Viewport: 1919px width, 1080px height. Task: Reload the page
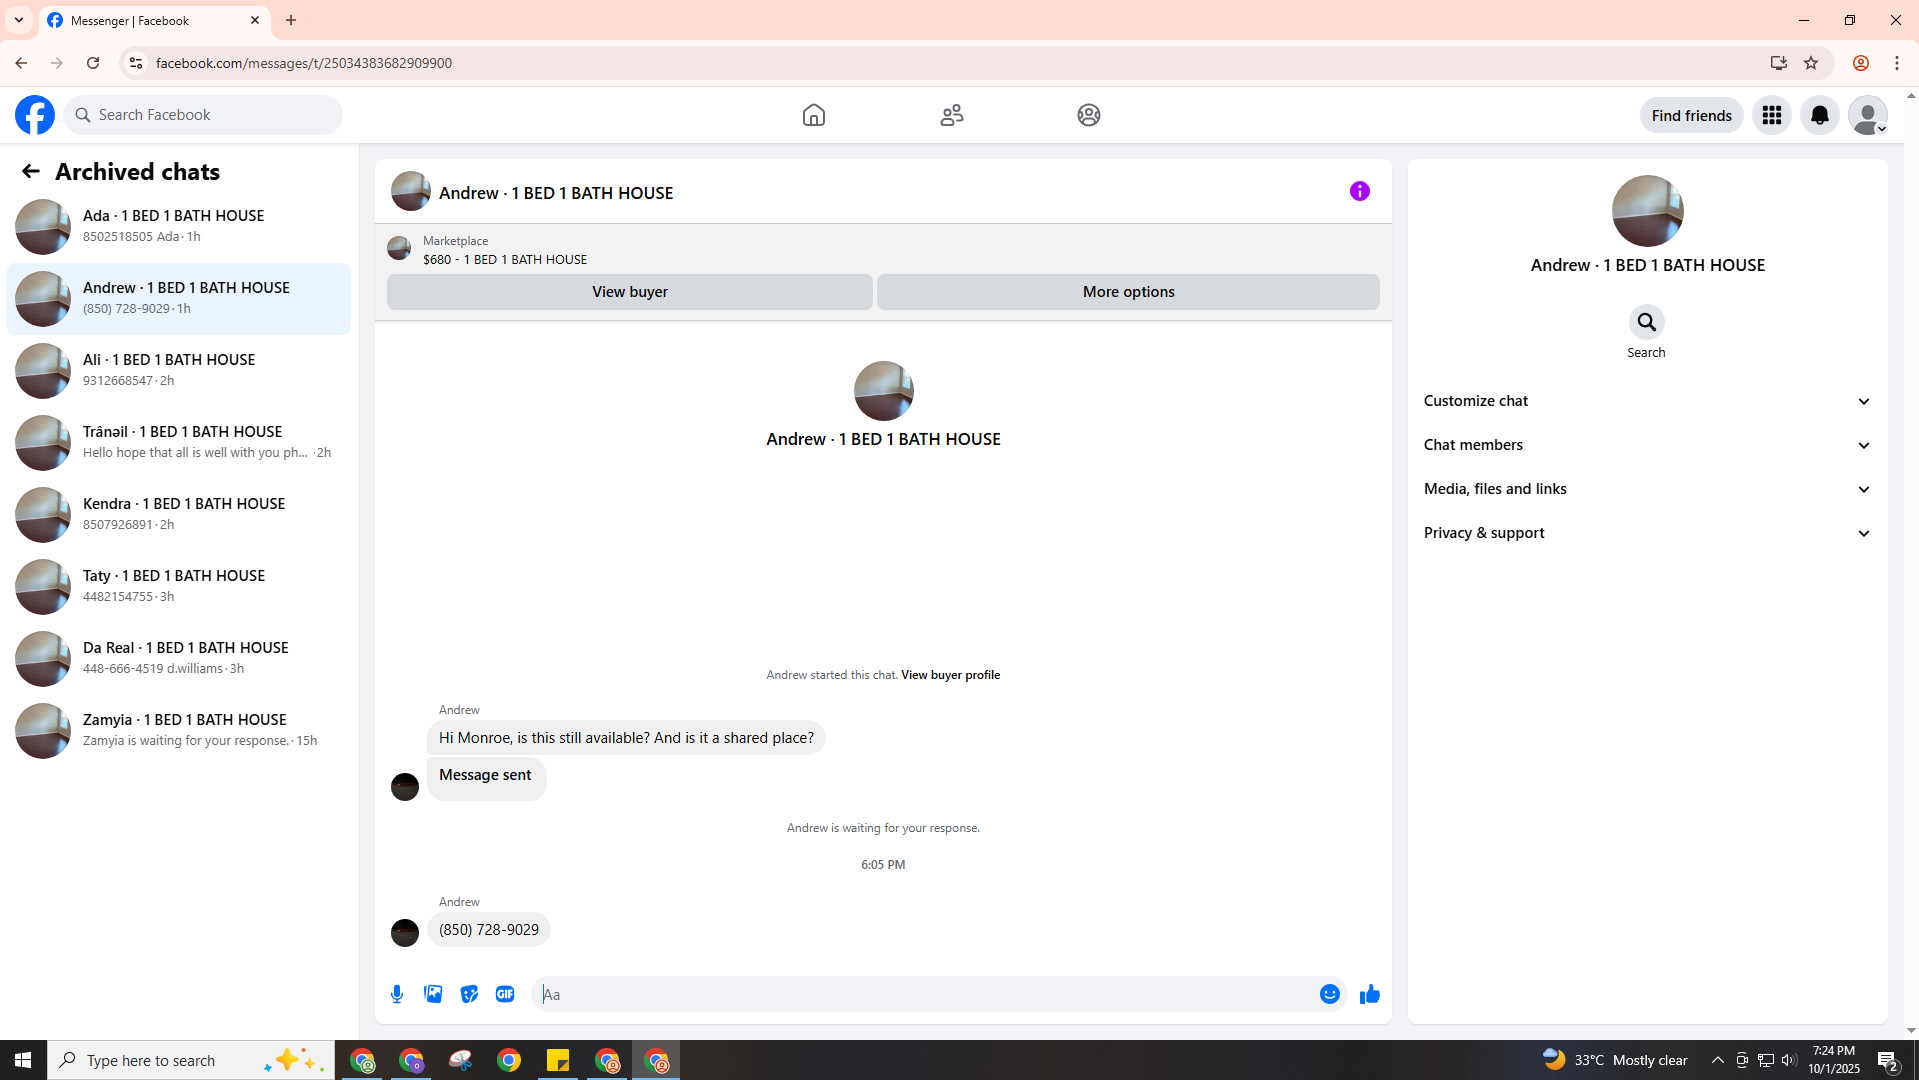click(x=93, y=63)
